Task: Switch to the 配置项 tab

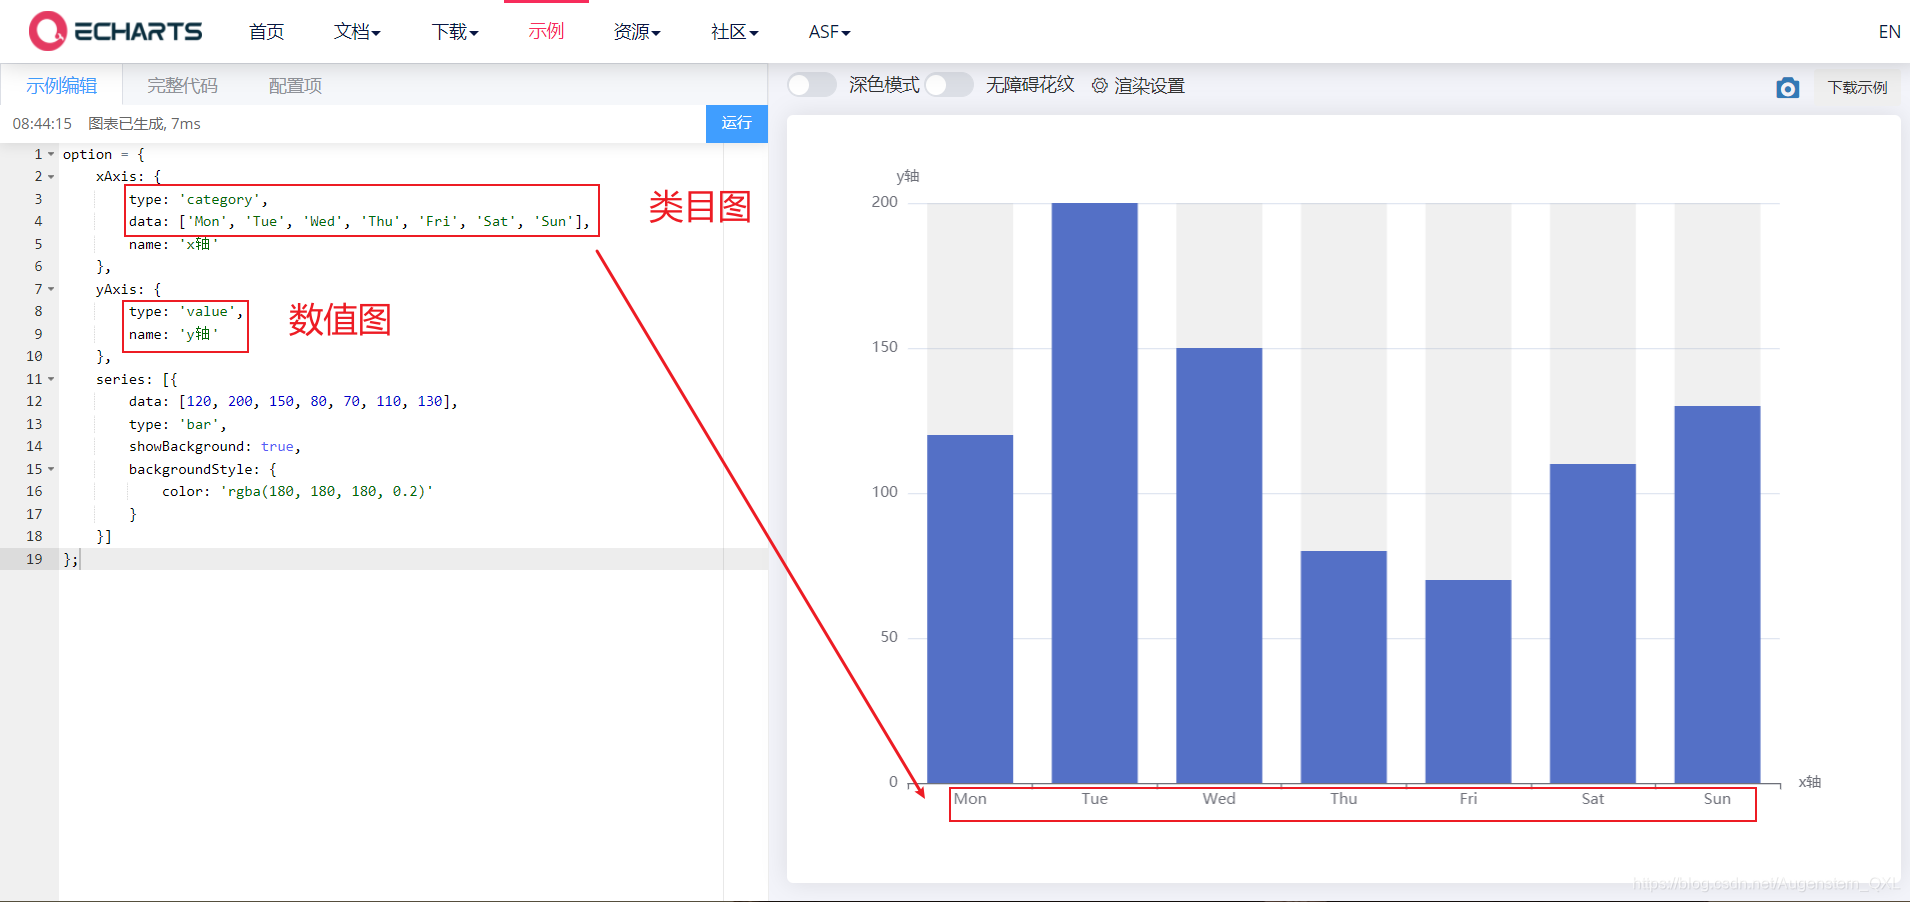Action: [295, 86]
